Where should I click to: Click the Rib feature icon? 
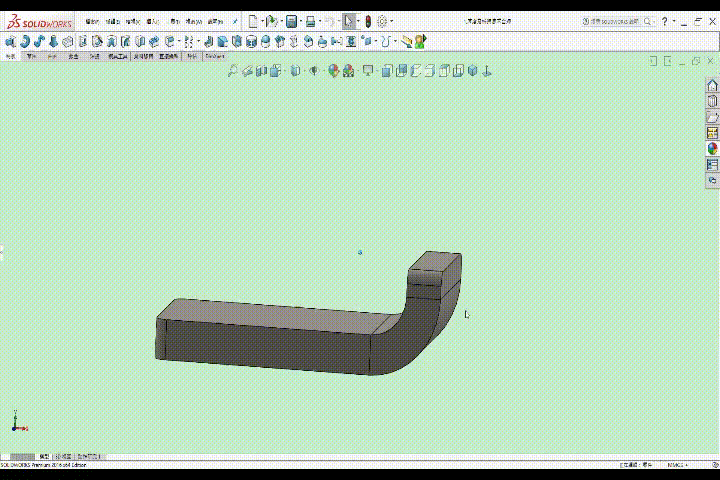208,42
